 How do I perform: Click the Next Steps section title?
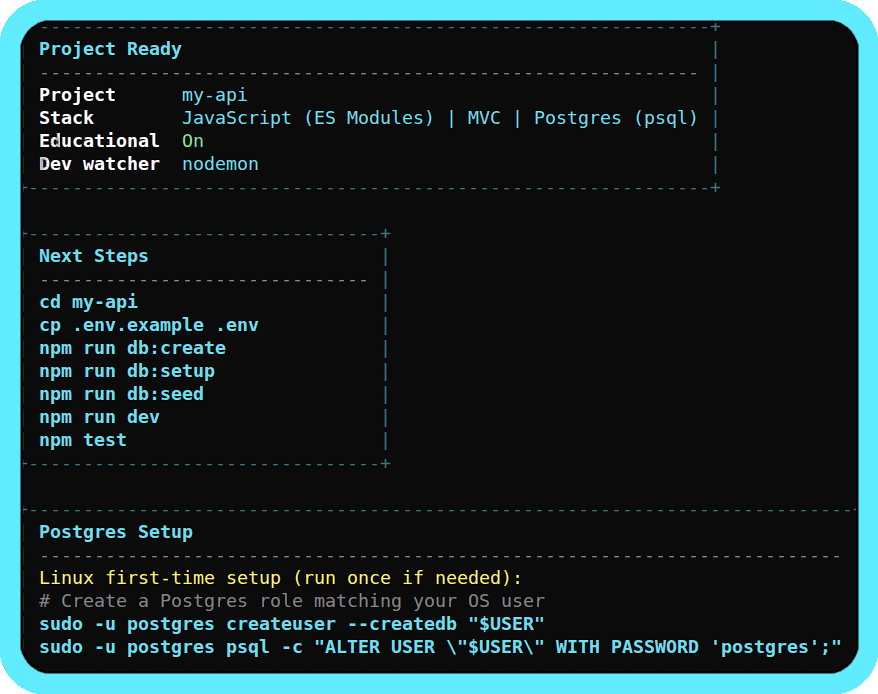93,255
